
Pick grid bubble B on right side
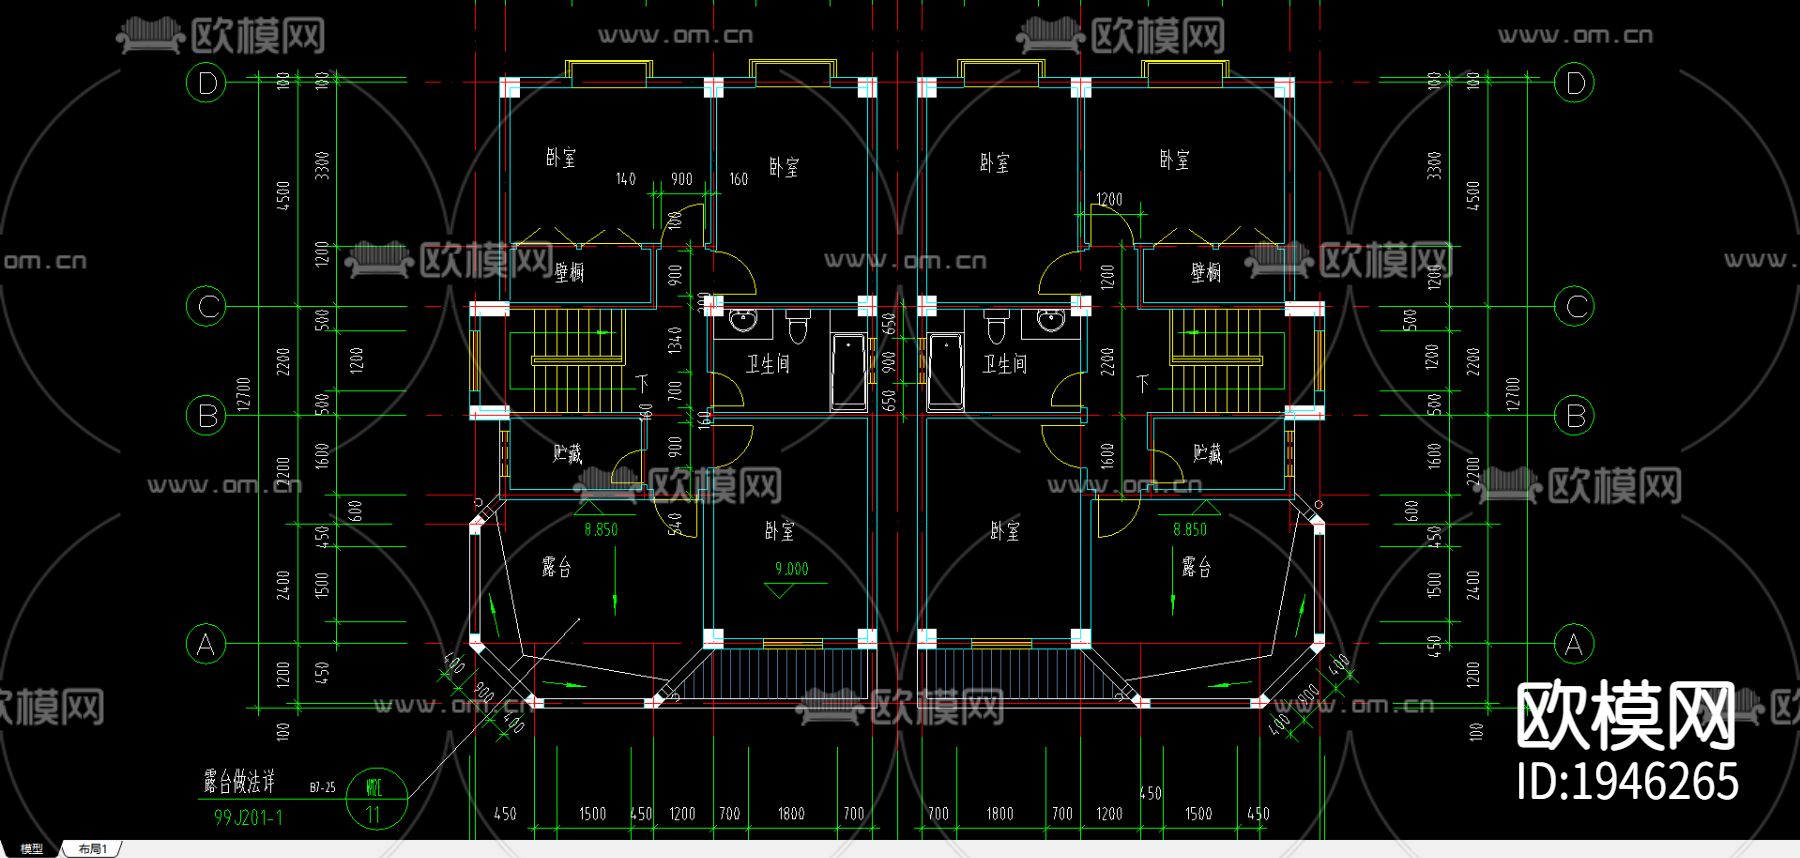coord(1575,415)
